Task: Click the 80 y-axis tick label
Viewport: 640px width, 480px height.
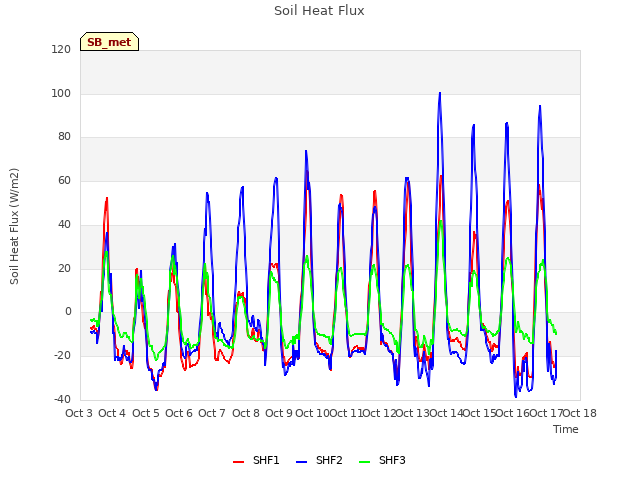Action: 64,137
